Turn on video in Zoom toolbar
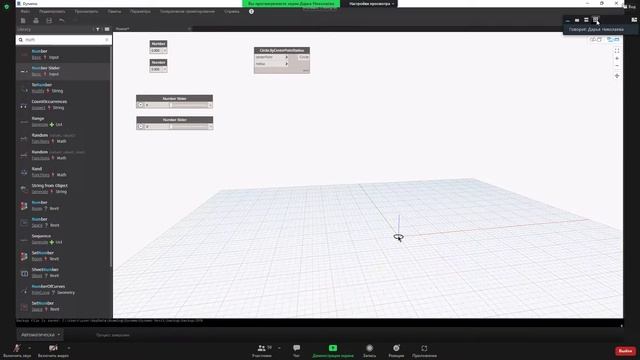The height and width of the screenshot is (360, 640). 53,351
